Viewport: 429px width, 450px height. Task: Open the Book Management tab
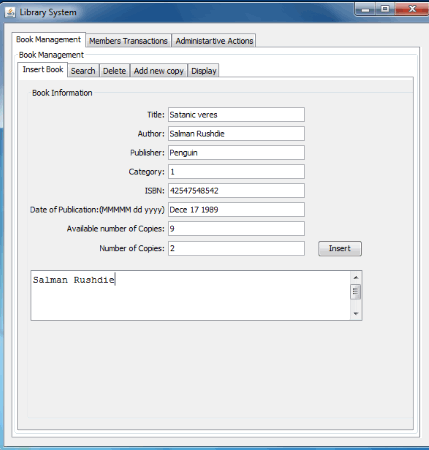[x=49, y=40]
